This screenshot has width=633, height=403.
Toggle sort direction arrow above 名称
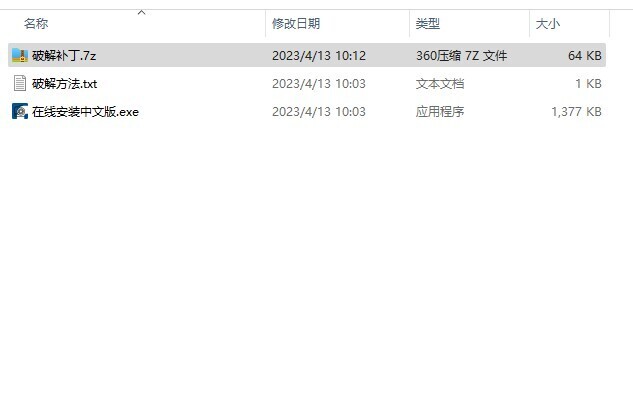141,13
